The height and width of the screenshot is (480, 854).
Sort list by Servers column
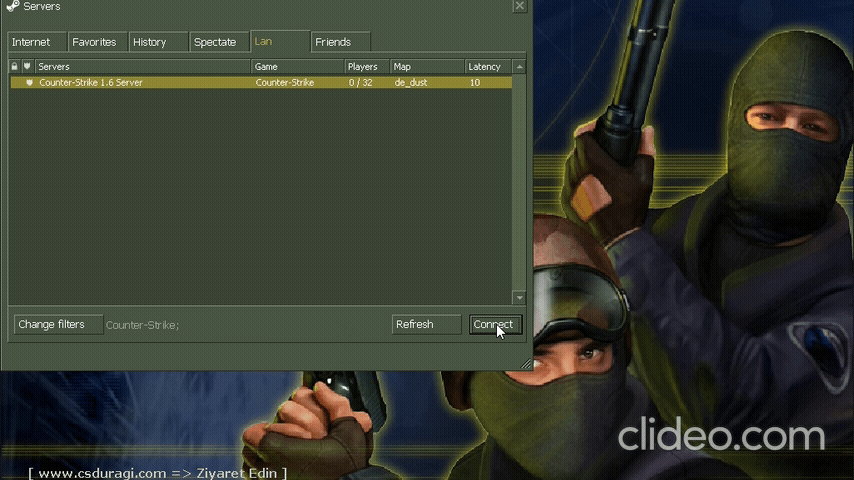[143, 66]
